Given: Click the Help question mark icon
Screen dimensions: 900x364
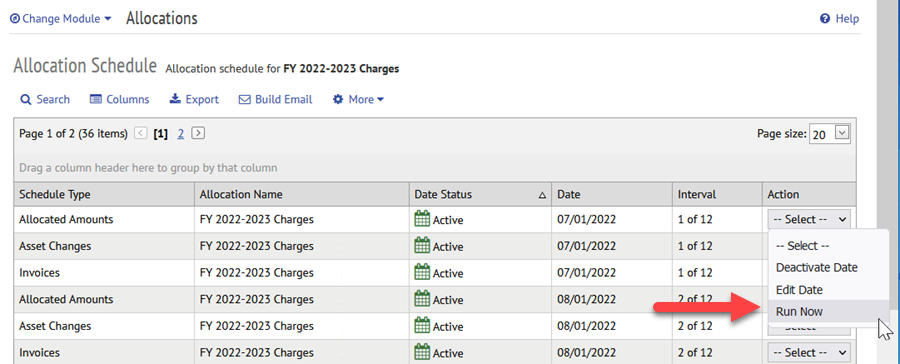Looking at the screenshot, I should [x=825, y=18].
